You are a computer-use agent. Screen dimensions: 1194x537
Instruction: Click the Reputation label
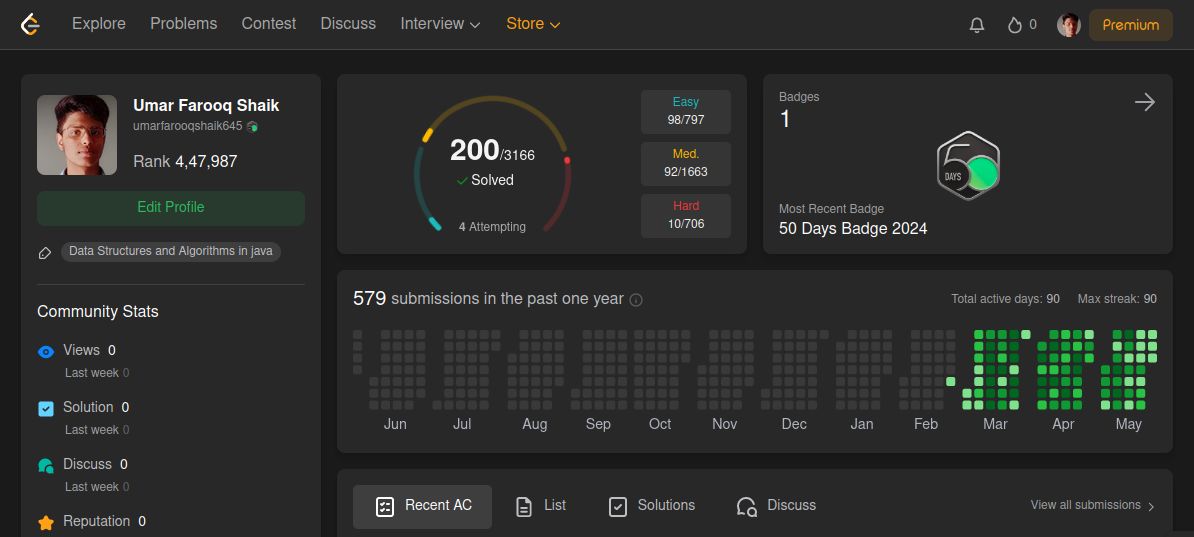[97, 522]
